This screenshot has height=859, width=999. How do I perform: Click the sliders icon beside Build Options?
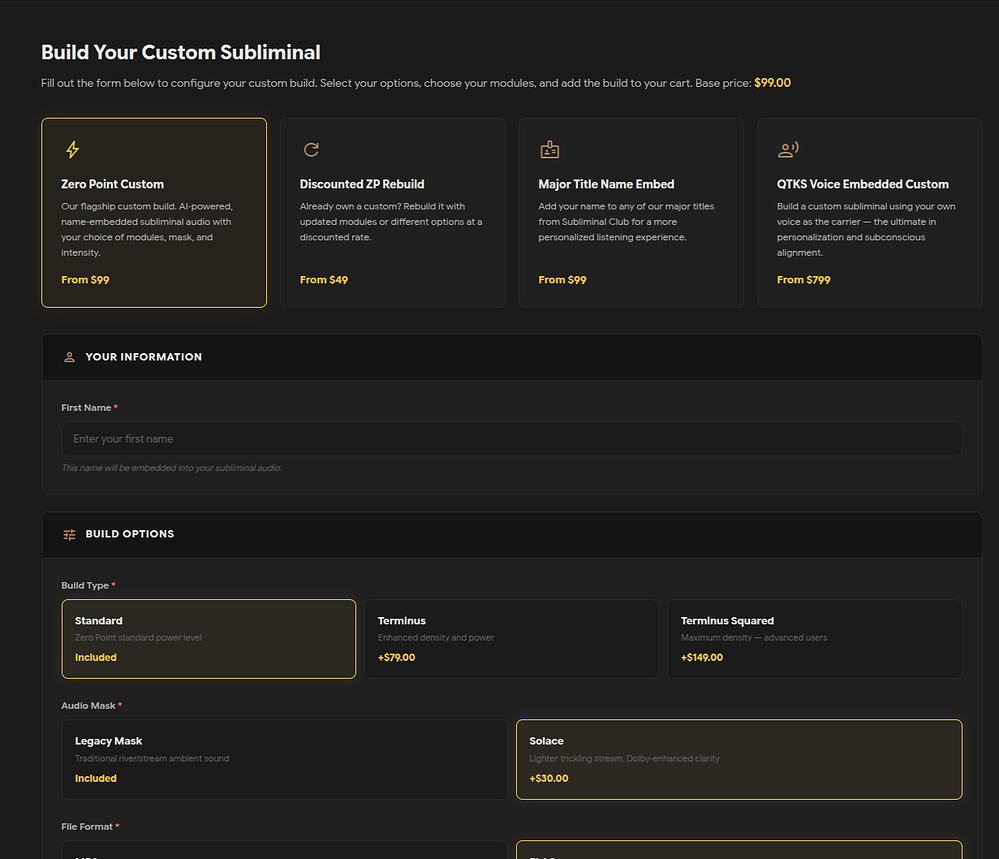coord(69,534)
